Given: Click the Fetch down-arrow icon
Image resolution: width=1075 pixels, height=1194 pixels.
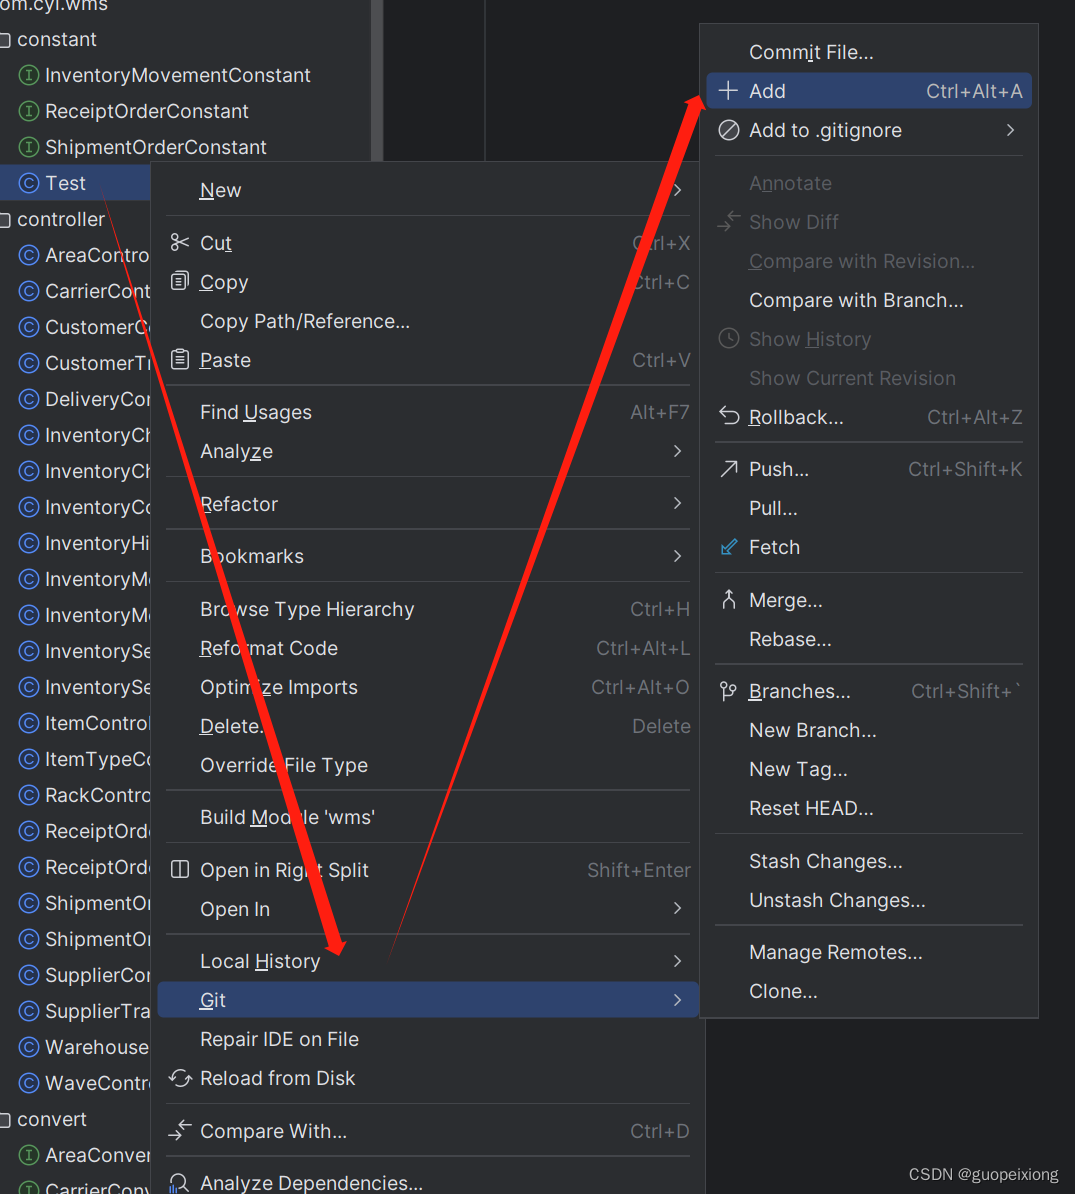Looking at the screenshot, I should coord(729,547).
